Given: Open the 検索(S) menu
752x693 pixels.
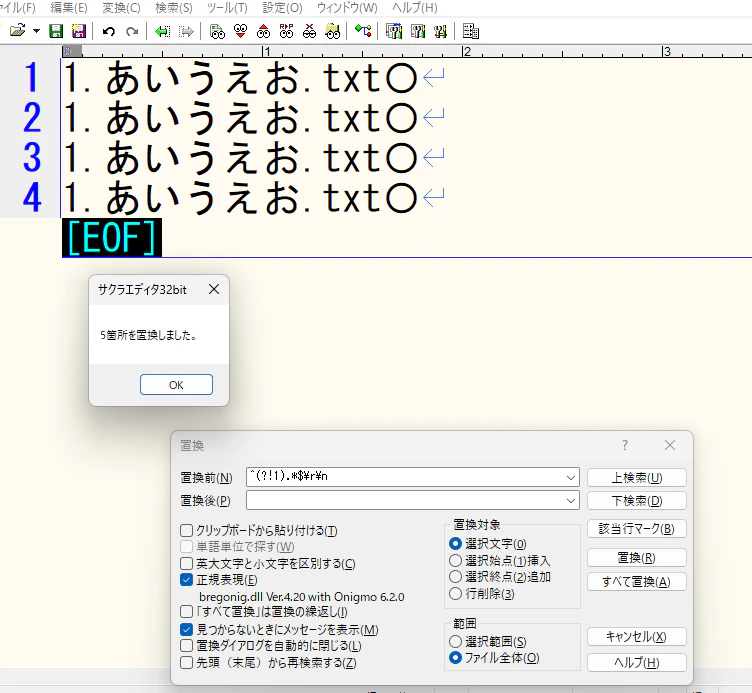Looking at the screenshot, I should click(x=174, y=8).
